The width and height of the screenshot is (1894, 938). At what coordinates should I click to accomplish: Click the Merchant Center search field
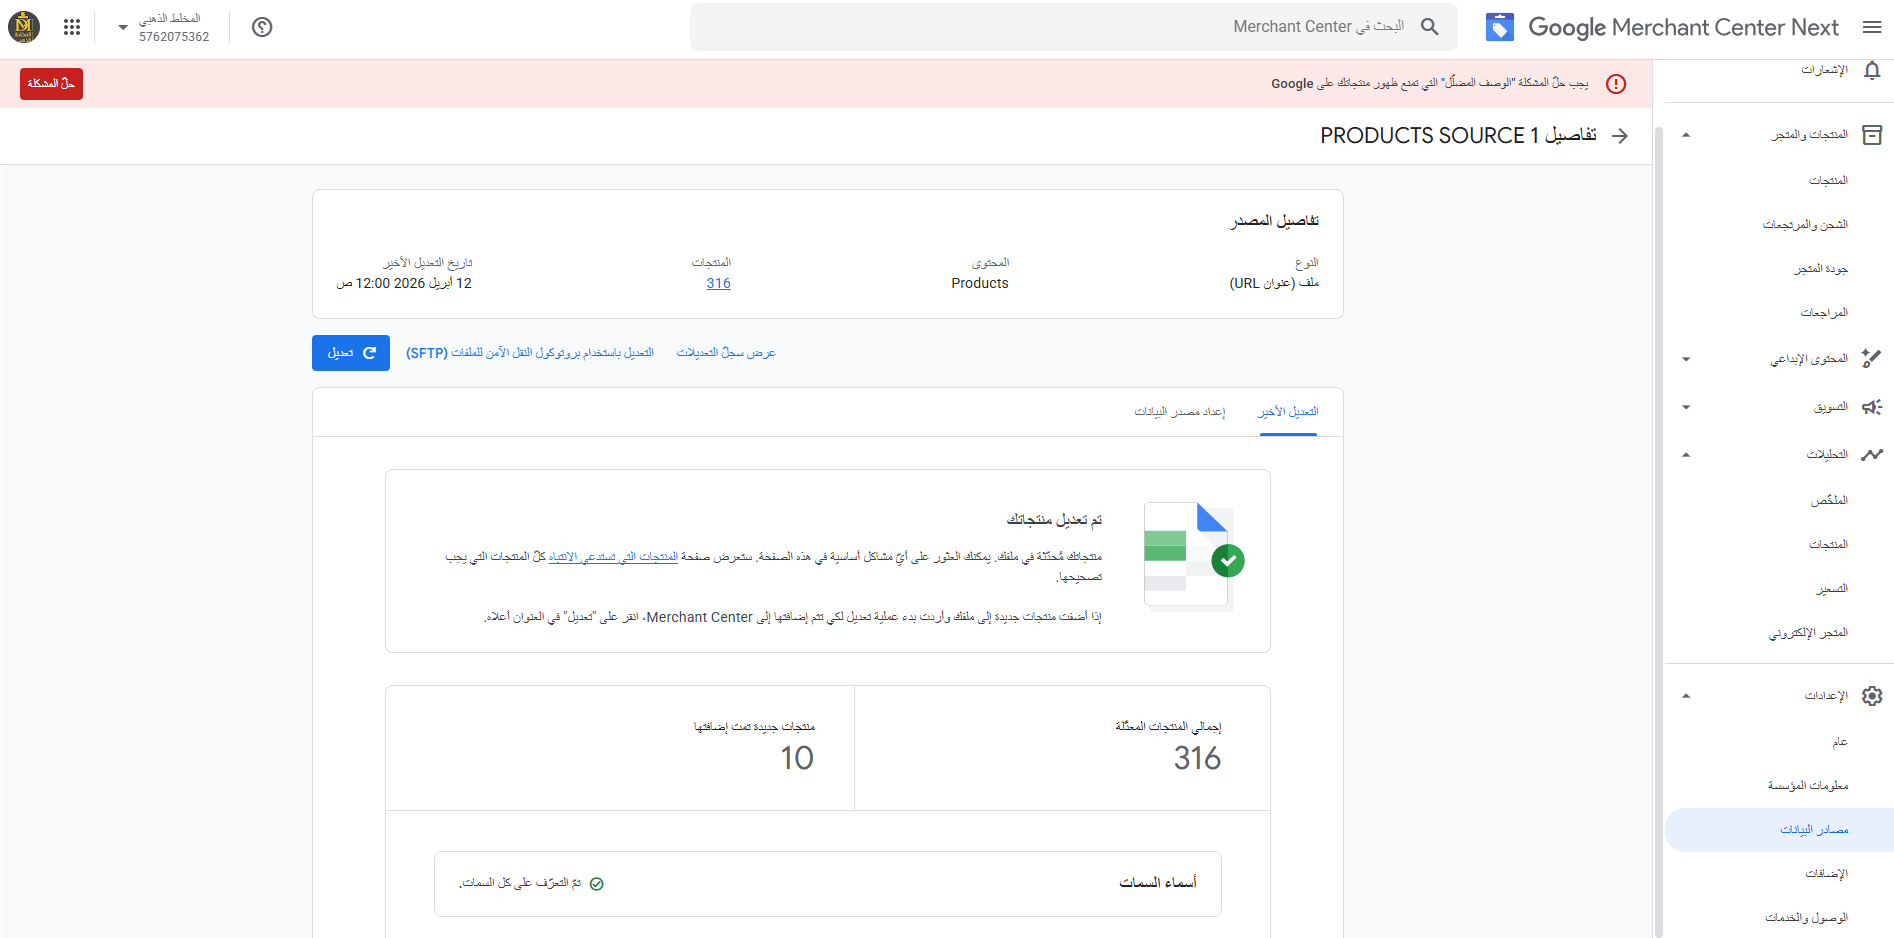pos(1073,27)
